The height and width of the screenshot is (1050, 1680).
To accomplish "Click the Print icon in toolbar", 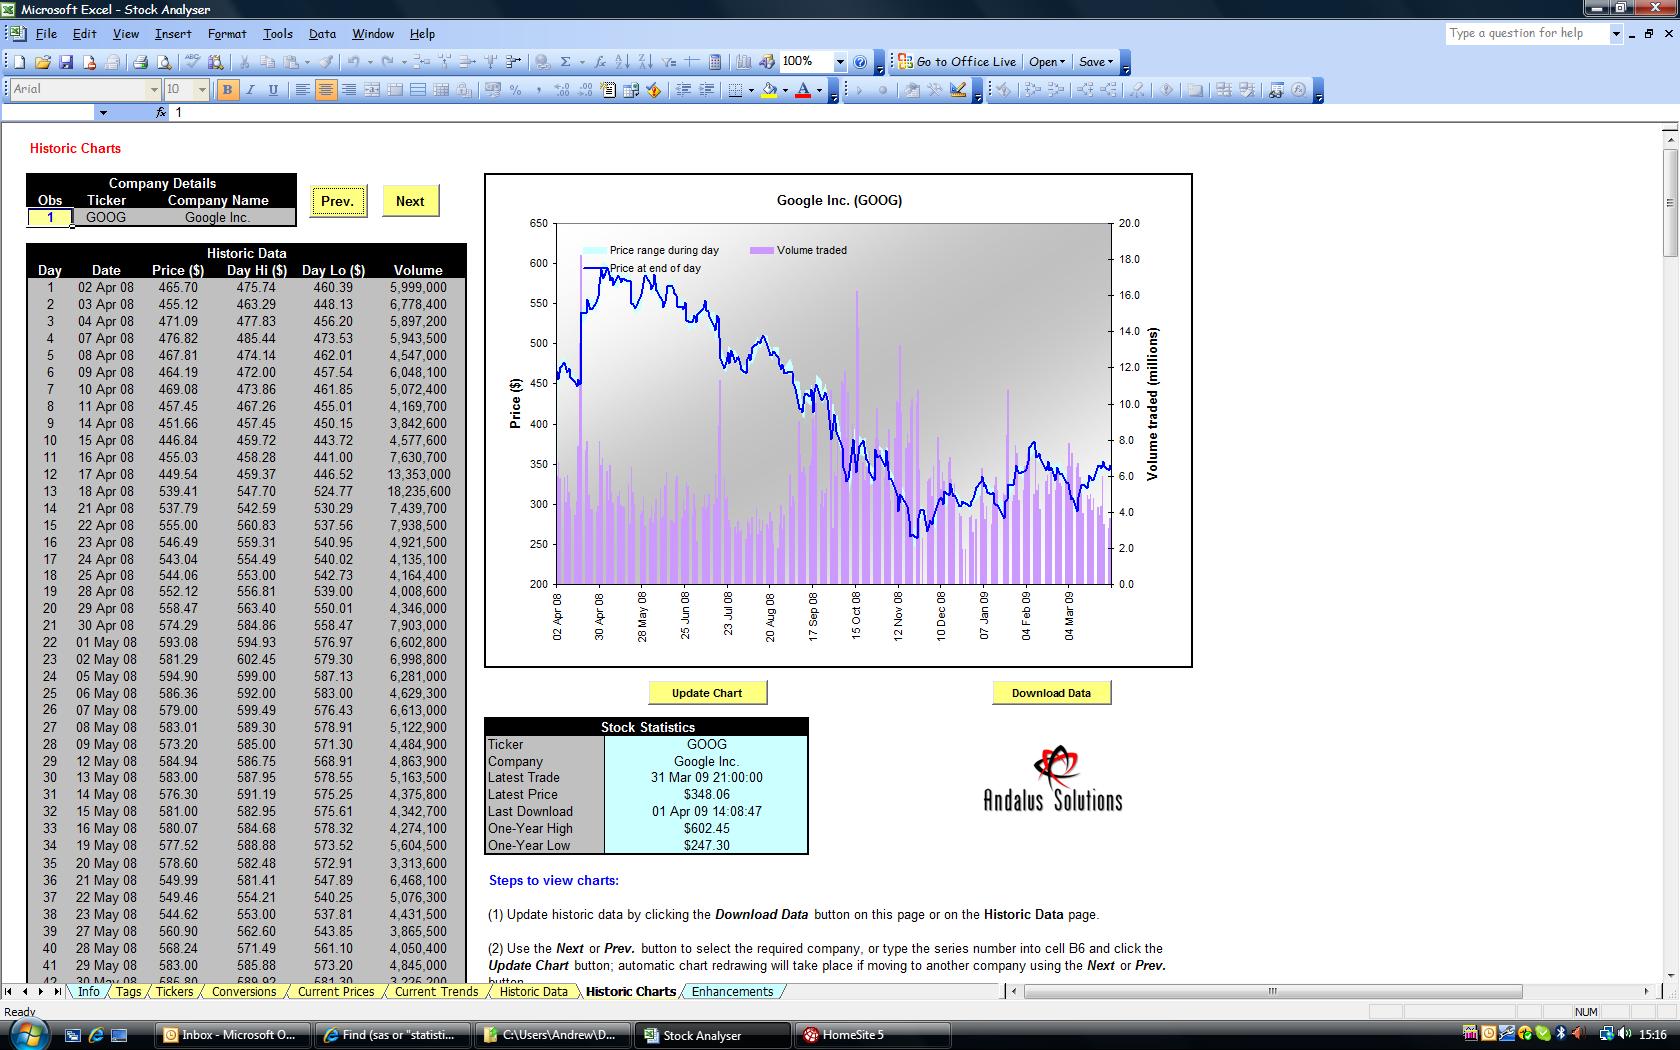I will 141,62.
